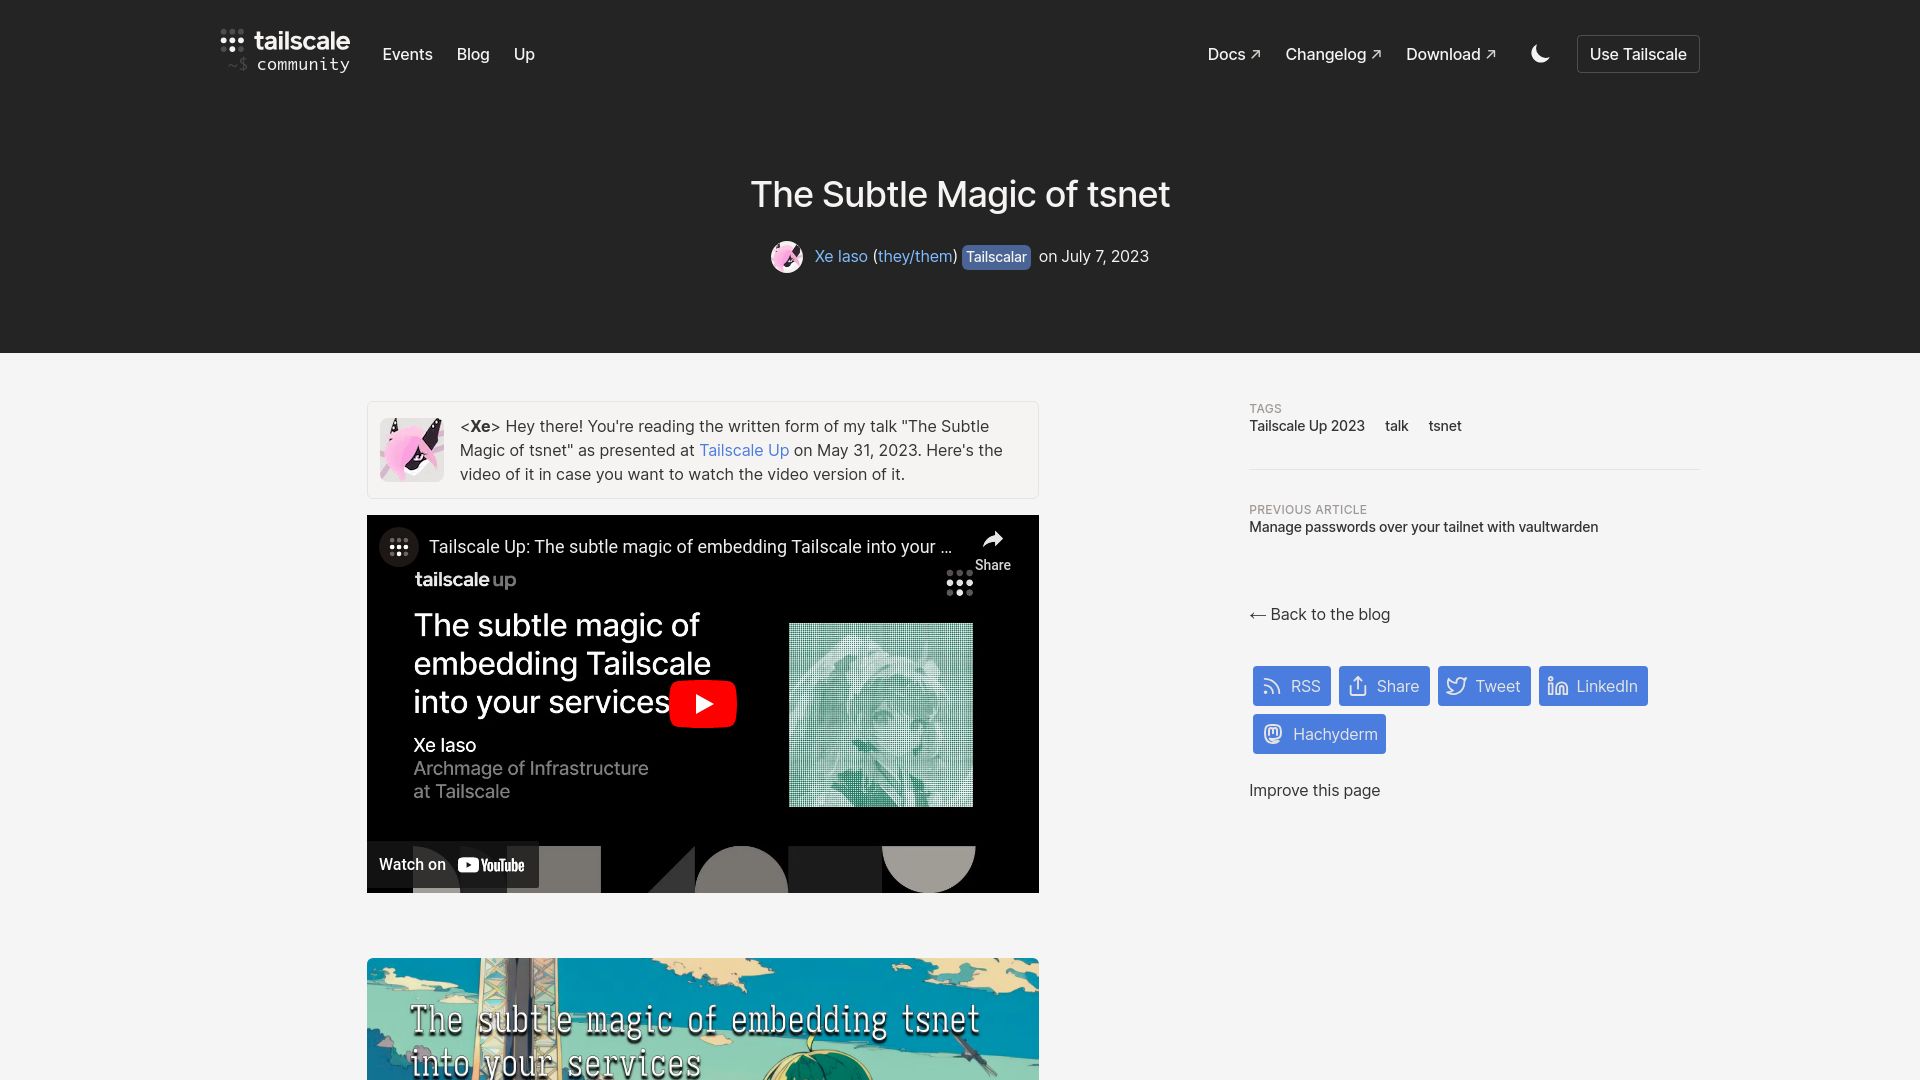Click the date text 'on July 7, 2023'
The width and height of the screenshot is (1920, 1080).
(x=1094, y=256)
